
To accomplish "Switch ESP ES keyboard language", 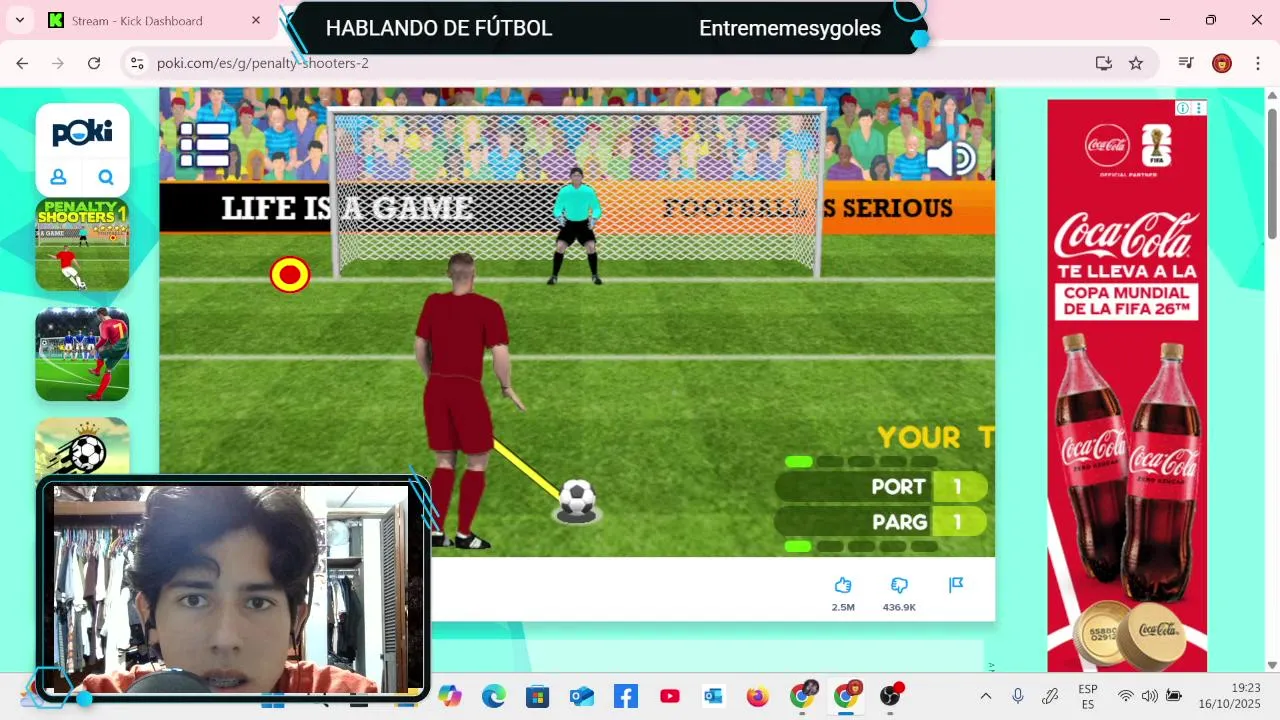I will point(1088,696).
